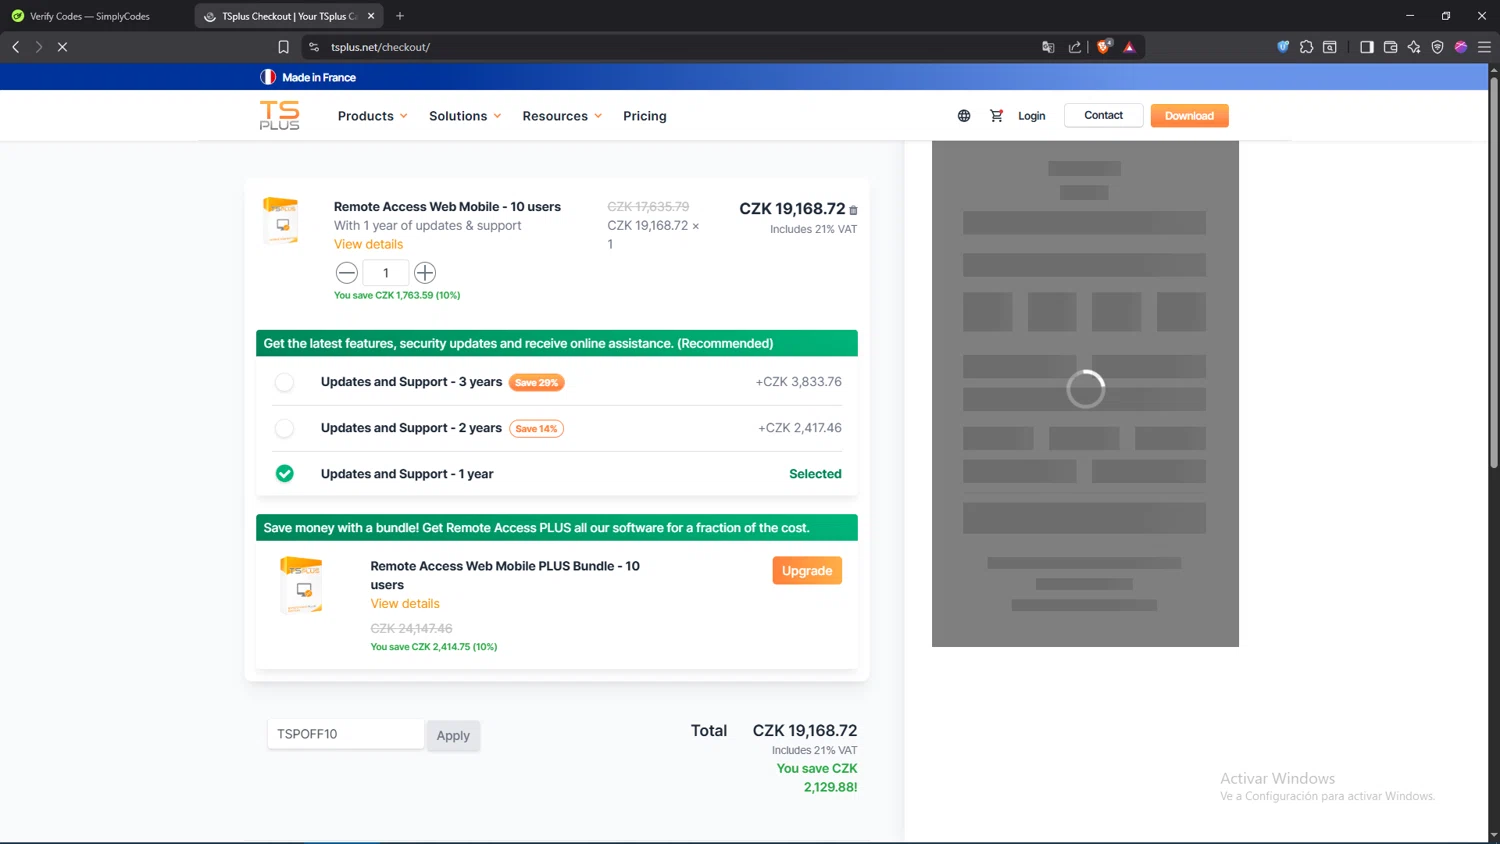Image resolution: width=1500 pixels, height=844 pixels.
Task: Open Leo AI assistant
Action: pos(1414,47)
